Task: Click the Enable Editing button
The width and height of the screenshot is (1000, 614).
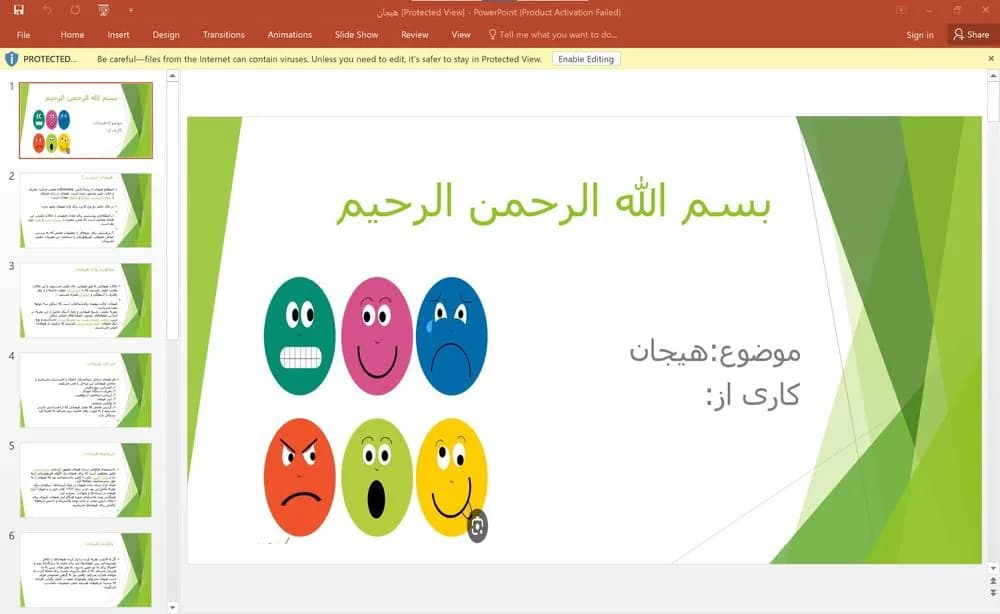Action: [x=586, y=59]
